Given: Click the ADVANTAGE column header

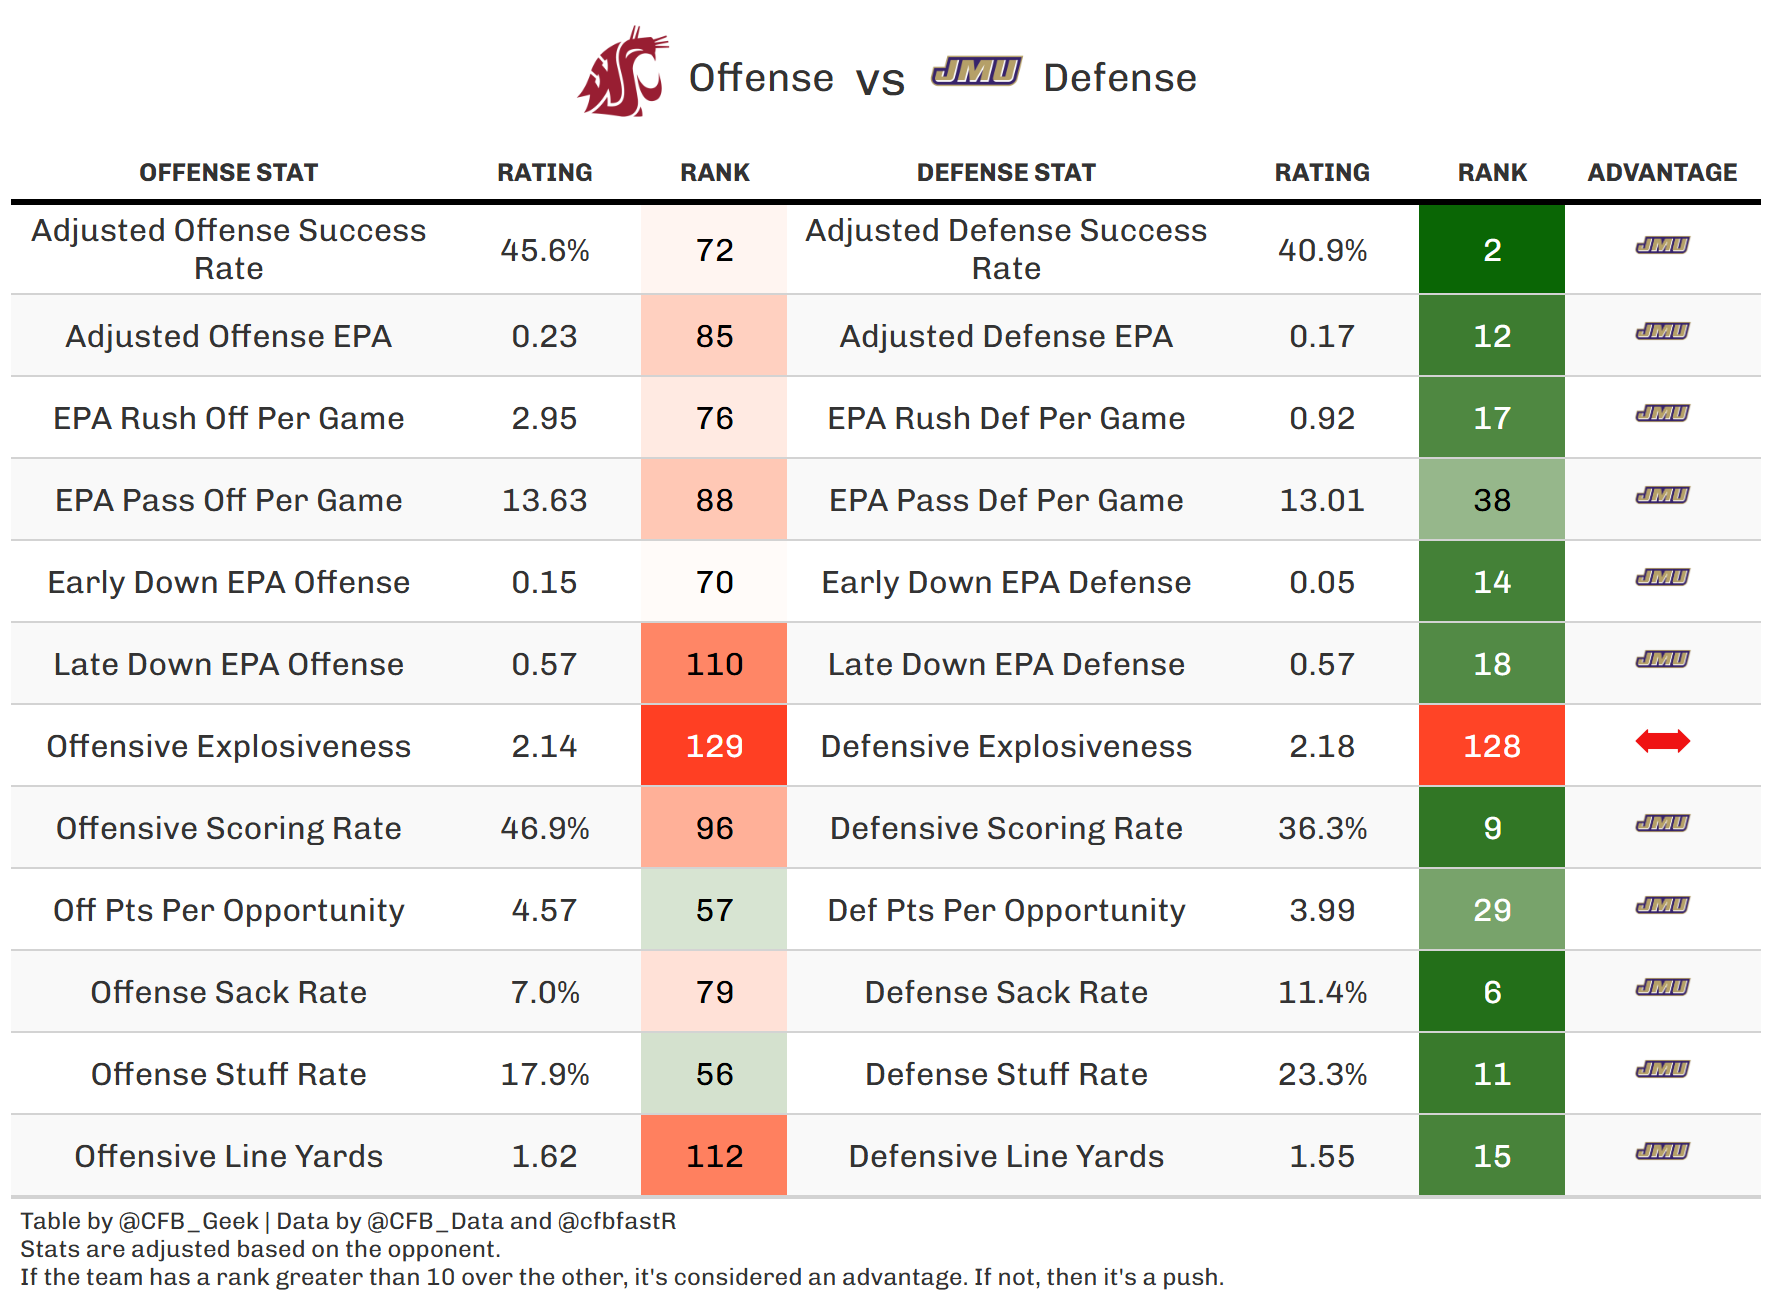Looking at the screenshot, I should click(1662, 173).
